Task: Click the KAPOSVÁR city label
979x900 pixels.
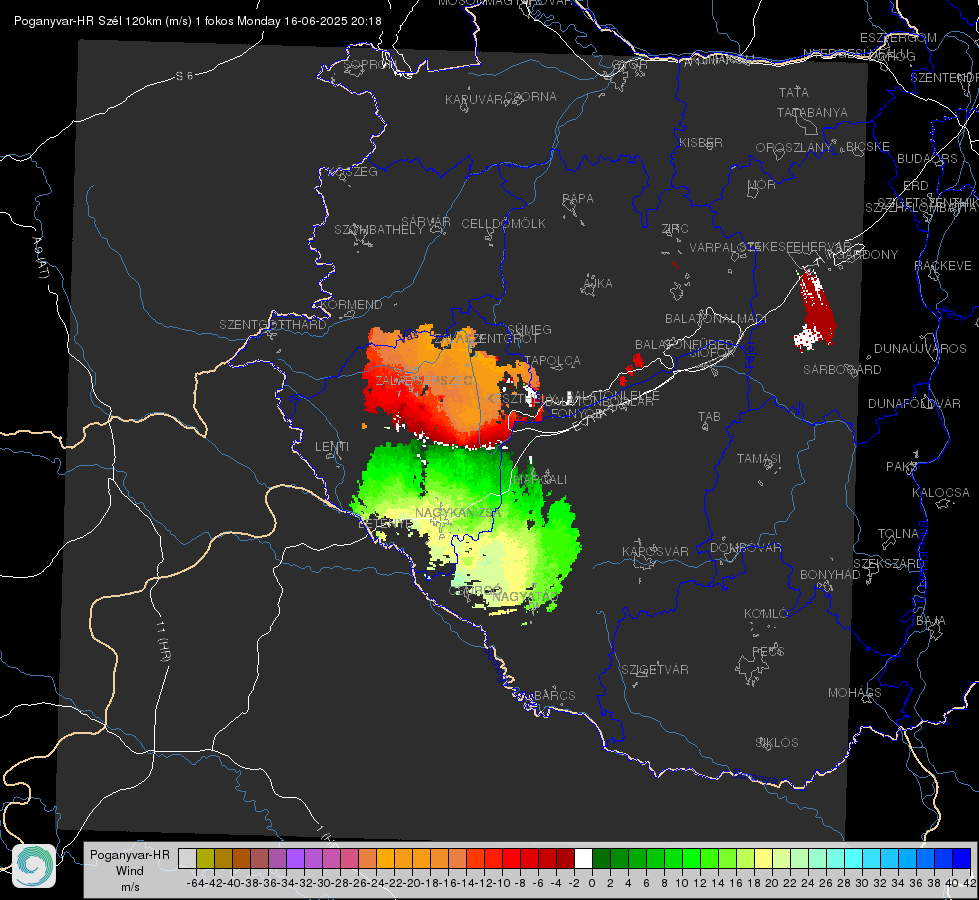Action: tap(656, 552)
